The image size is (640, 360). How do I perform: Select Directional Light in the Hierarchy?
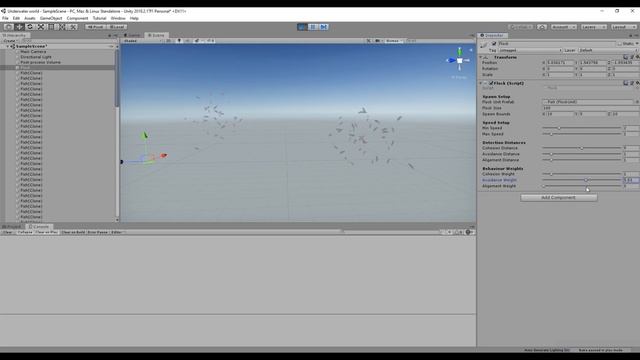[36, 57]
